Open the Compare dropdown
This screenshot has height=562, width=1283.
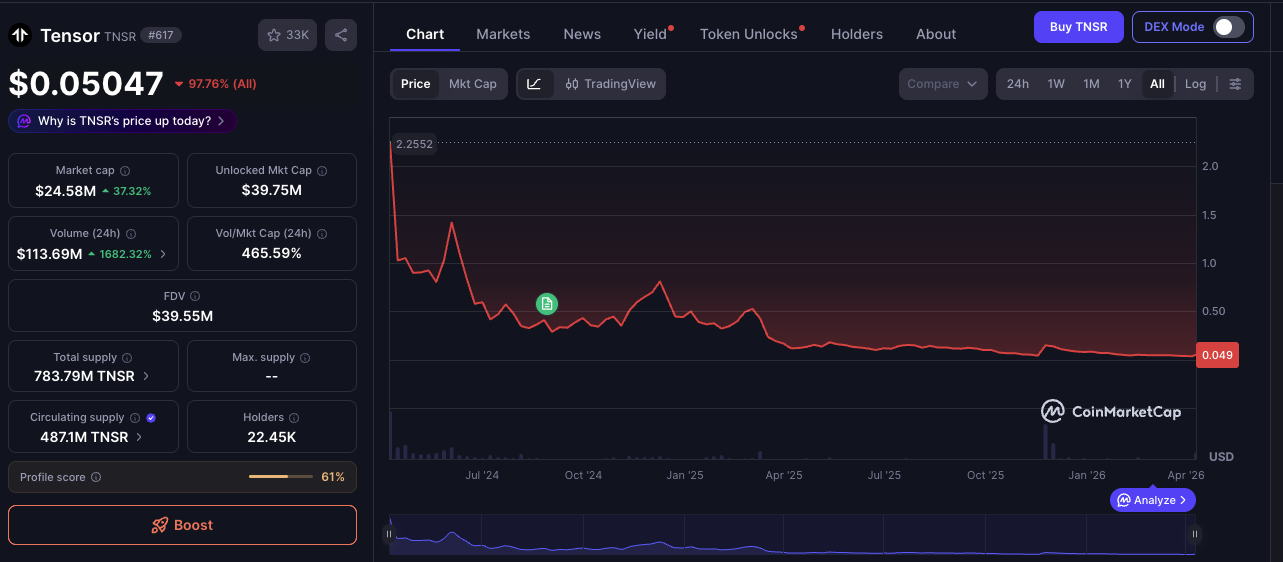[x=942, y=84]
